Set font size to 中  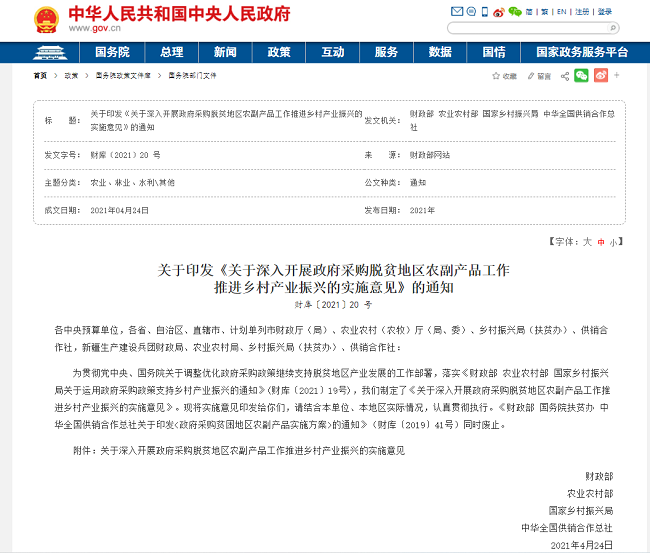click(601, 242)
